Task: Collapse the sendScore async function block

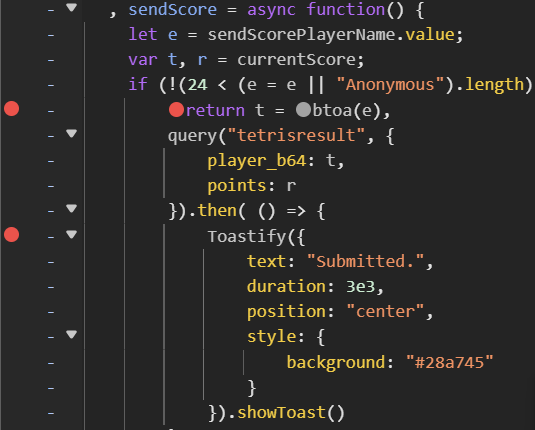Action: (x=71, y=8)
